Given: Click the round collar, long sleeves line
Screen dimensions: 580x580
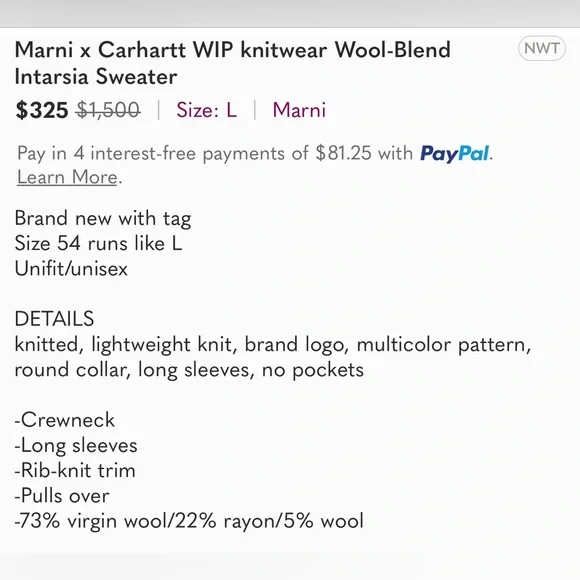Looking at the screenshot, I should tap(189, 370).
